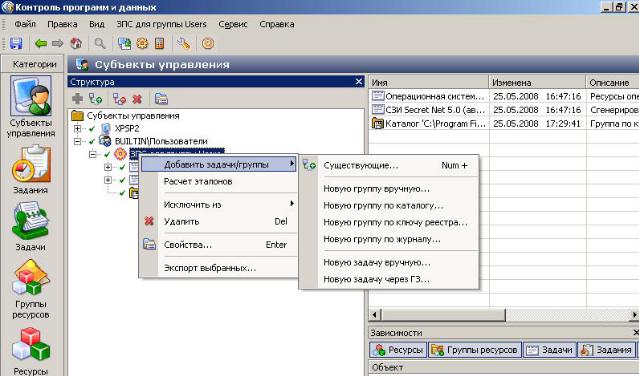Open the Сервис menu
The image size is (639, 376).
point(233,24)
